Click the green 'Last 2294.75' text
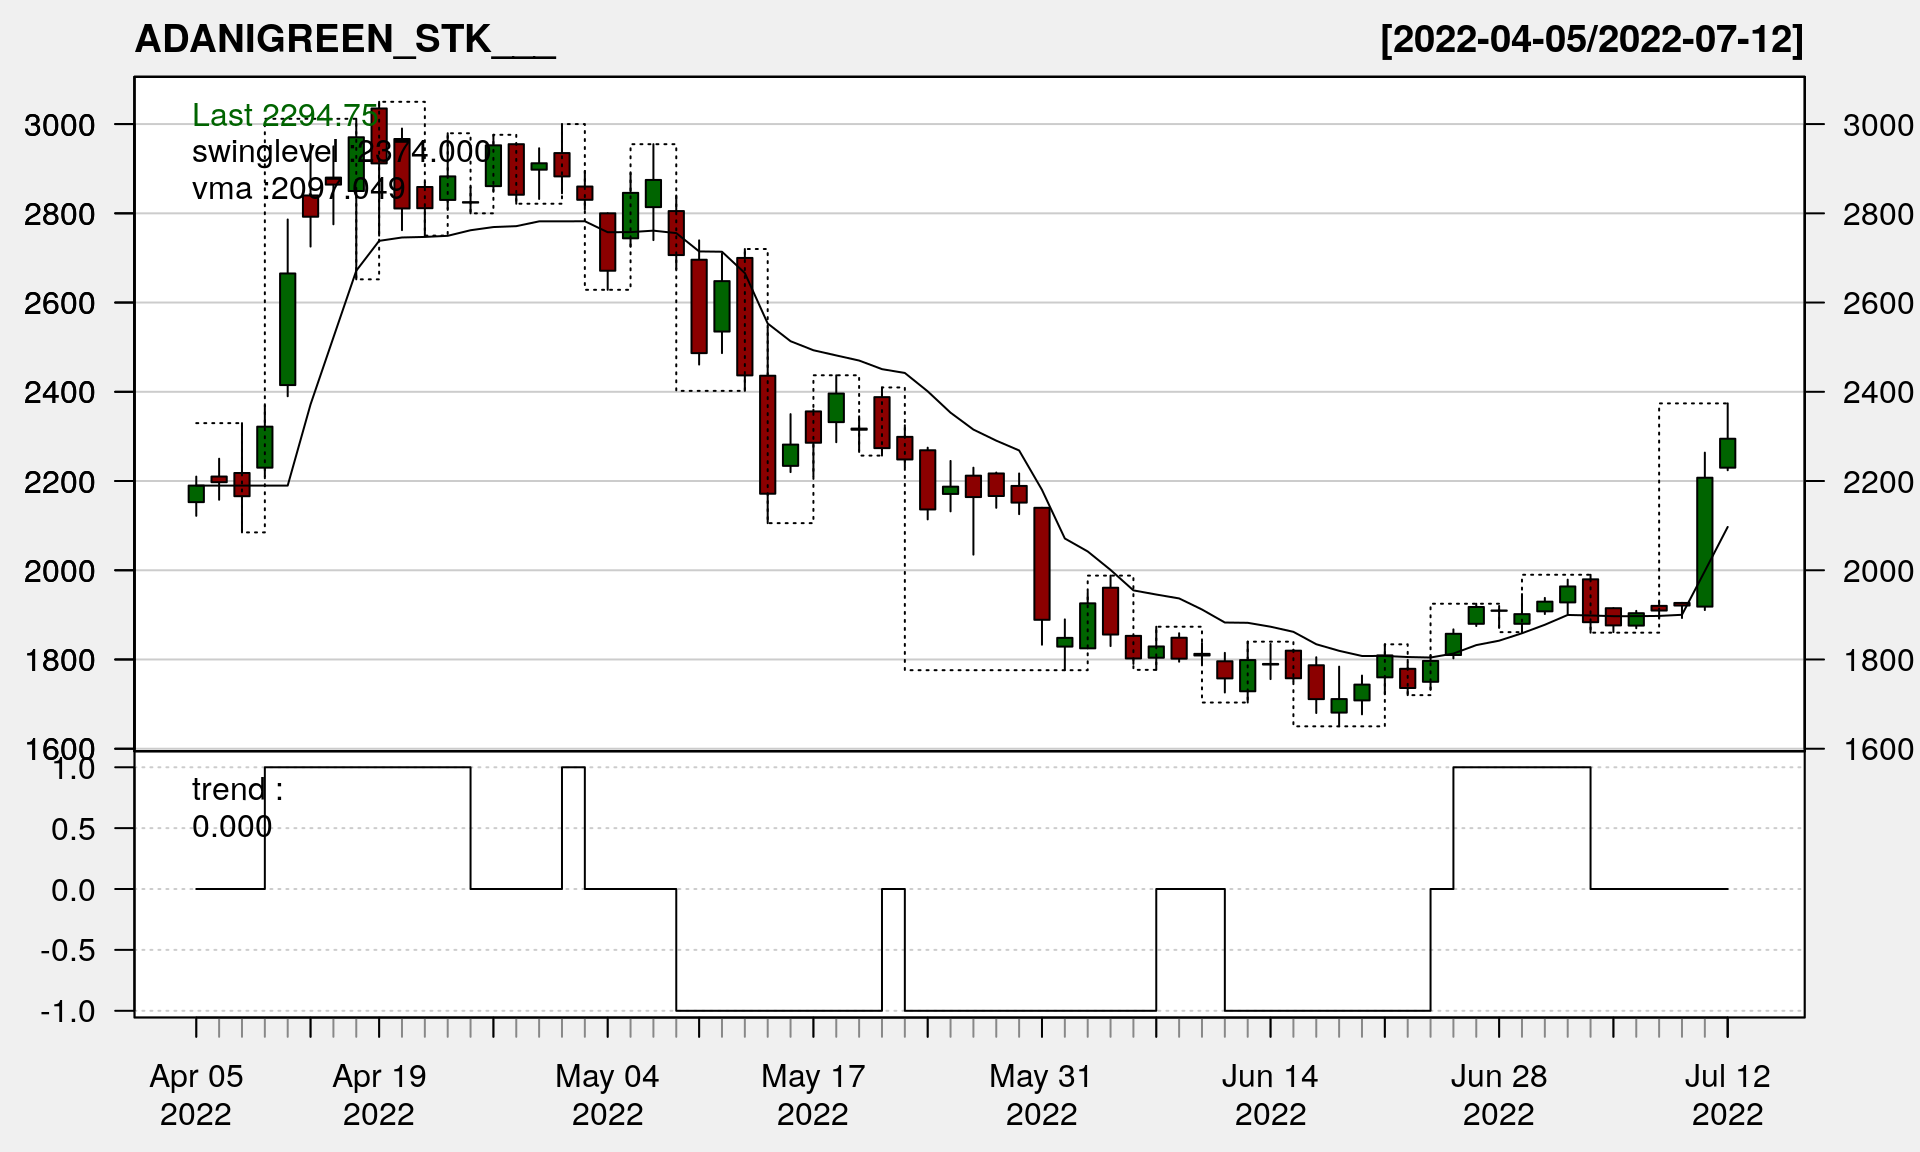Image resolution: width=1920 pixels, height=1152 pixels. pyautogui.click(x=284, y=115)
